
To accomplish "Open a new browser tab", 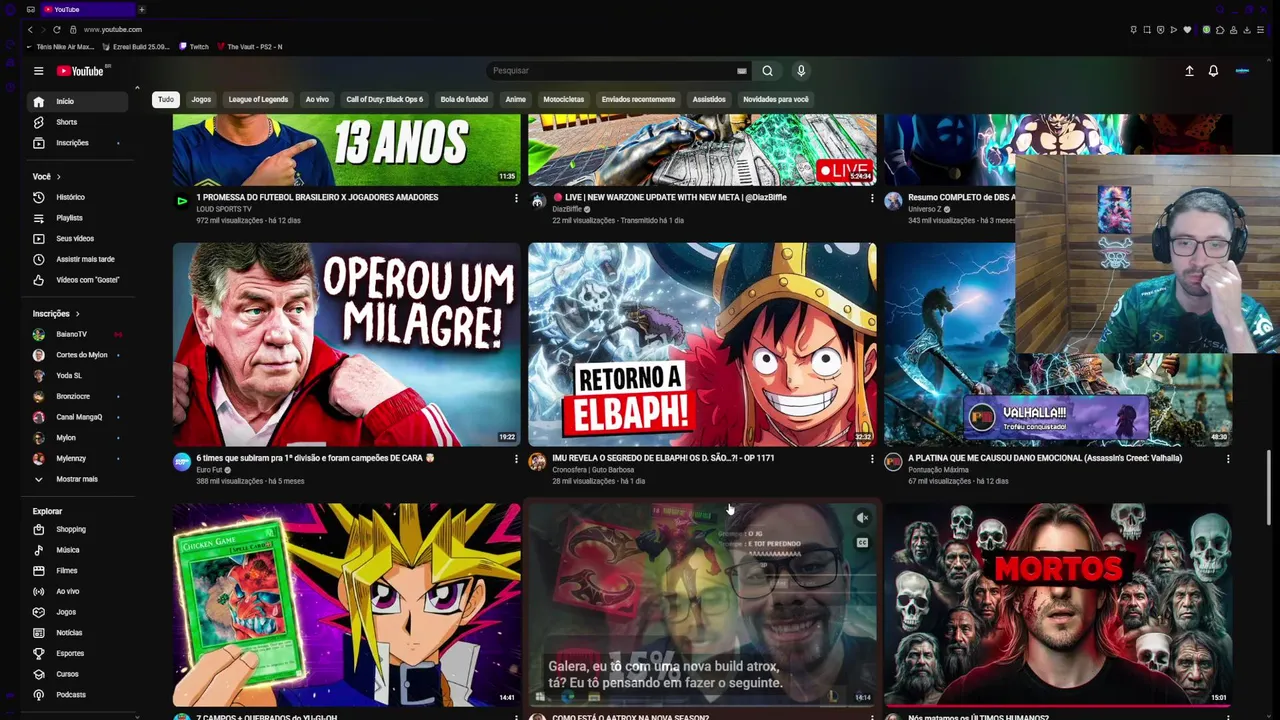I will tap(141, 9).
